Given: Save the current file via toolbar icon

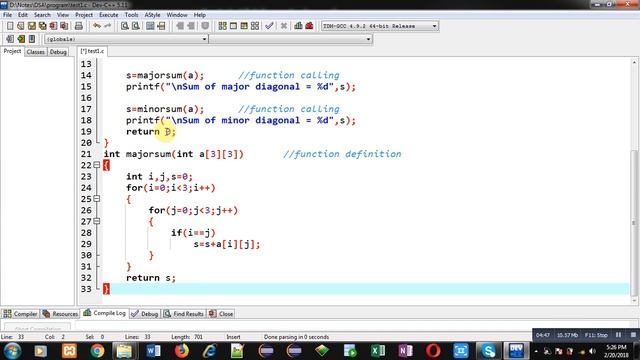Looking at the screenshot, I should (x=31, y=26).
